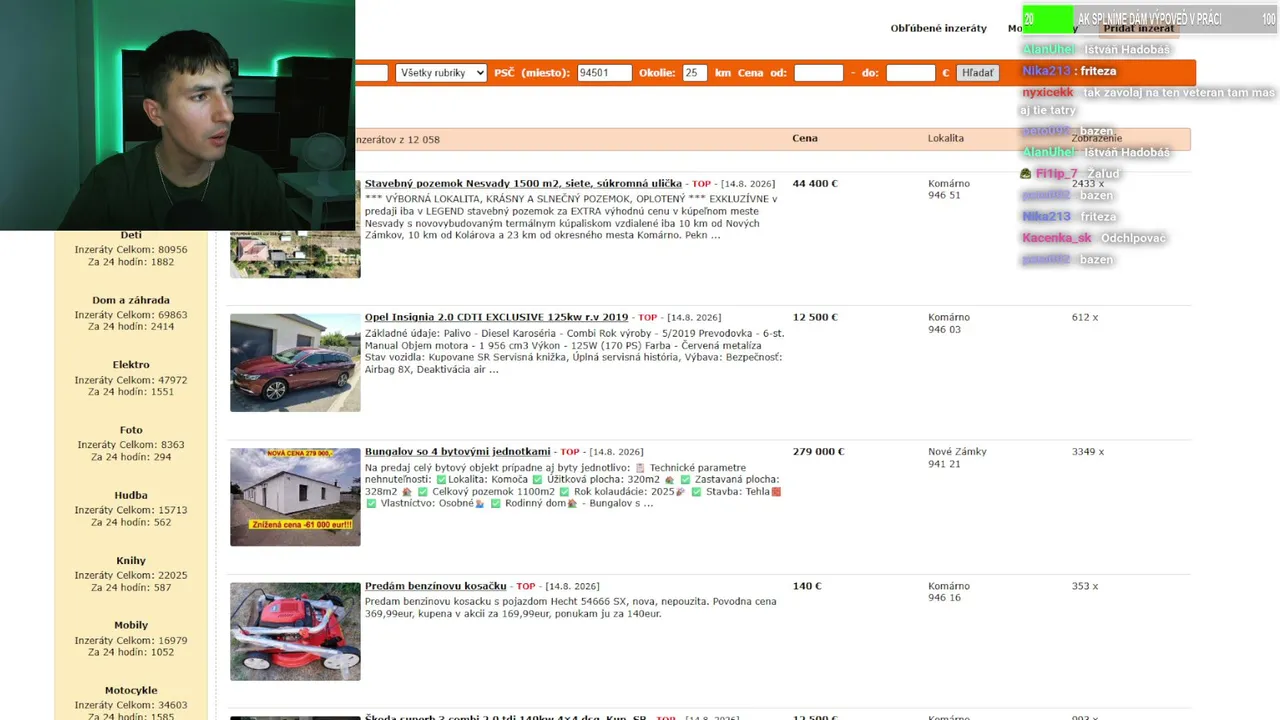Click the TOP label on the Opel Insignia listing

648,318
